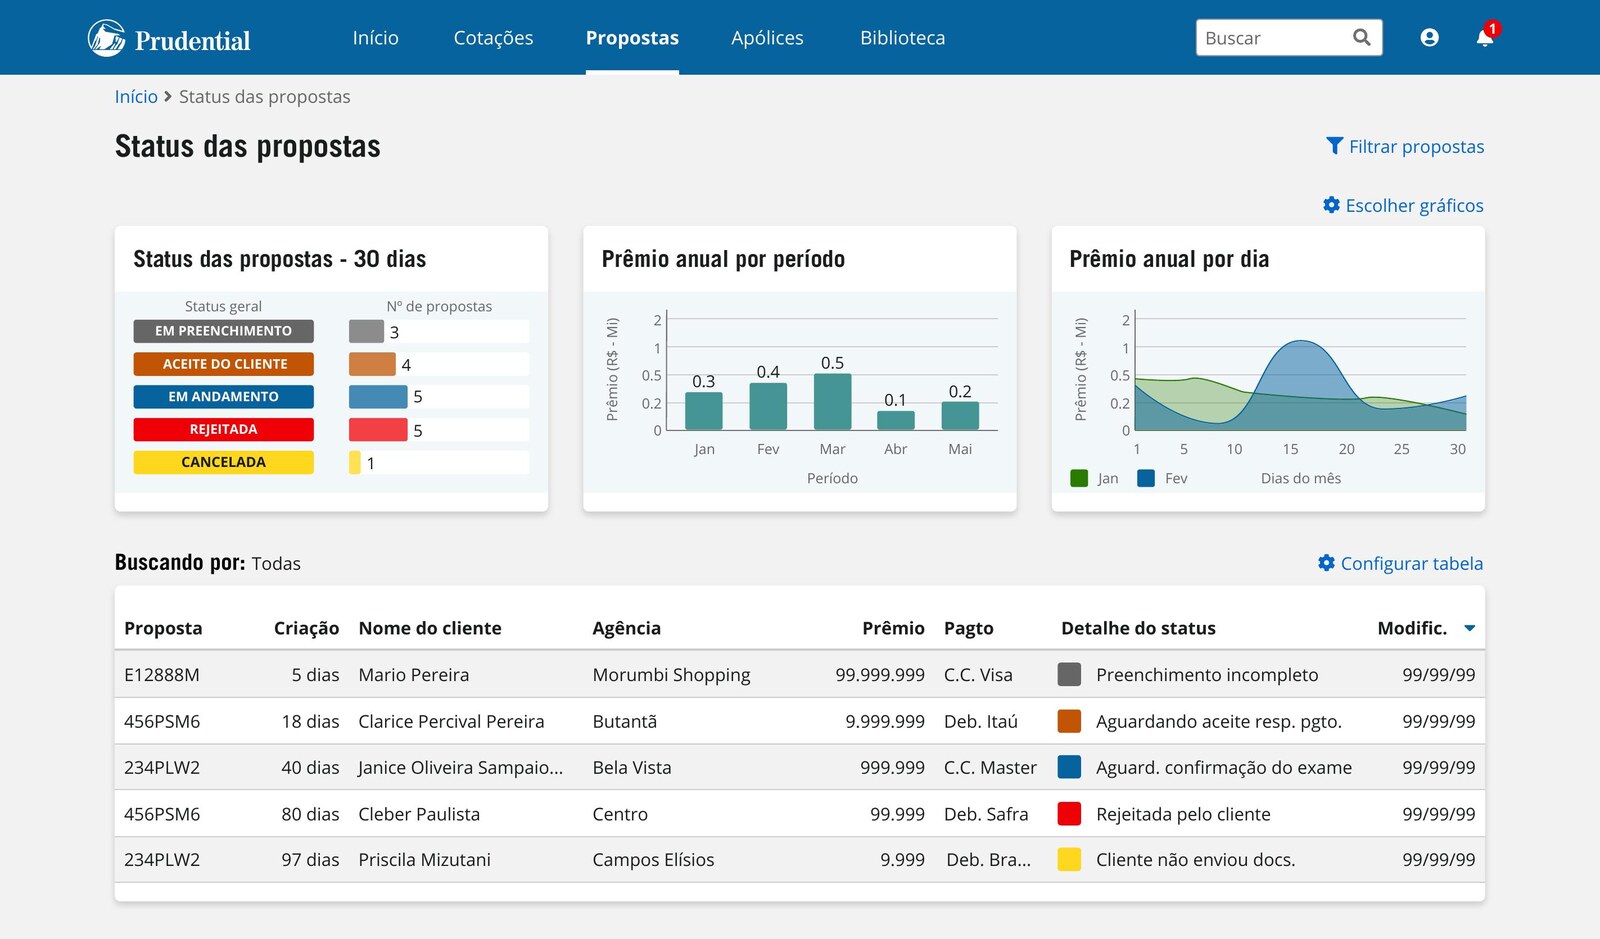Image resolution: width=1600 pixels, height=939 pixels.
Task: Click gray bar showing 3 propostas
Action: click(366, 331)
